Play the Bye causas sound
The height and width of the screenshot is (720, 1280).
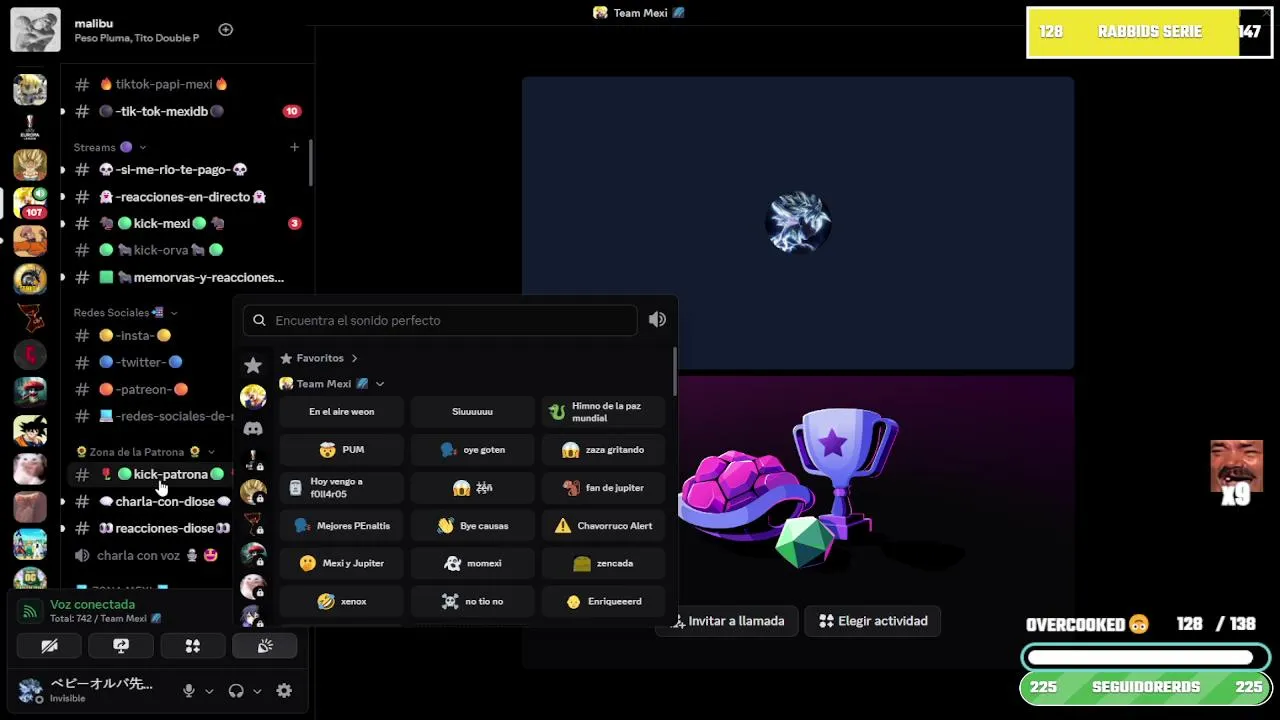(472, 525)
